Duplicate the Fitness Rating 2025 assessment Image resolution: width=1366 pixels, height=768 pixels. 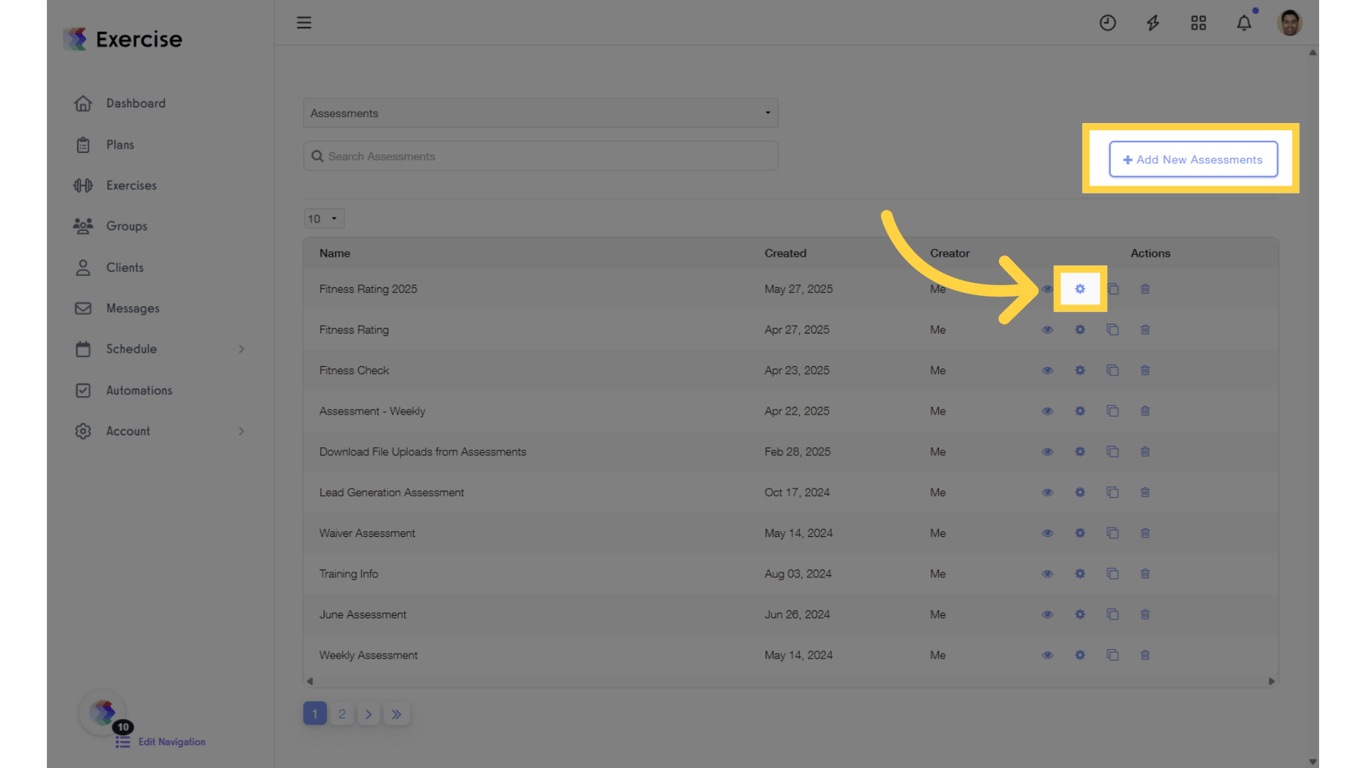coord(1112,288)
